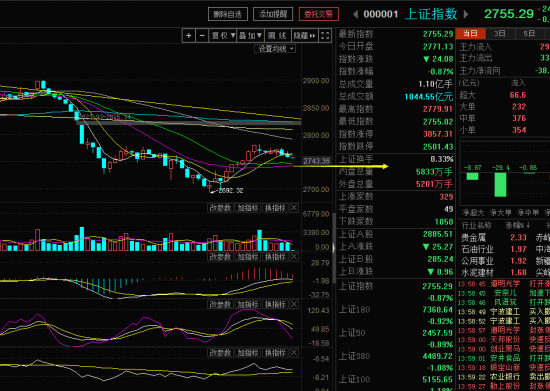Open the 复权 dropdown
Image resolution: width=550 pixels, height=391 pixels.
click(223, 35)
